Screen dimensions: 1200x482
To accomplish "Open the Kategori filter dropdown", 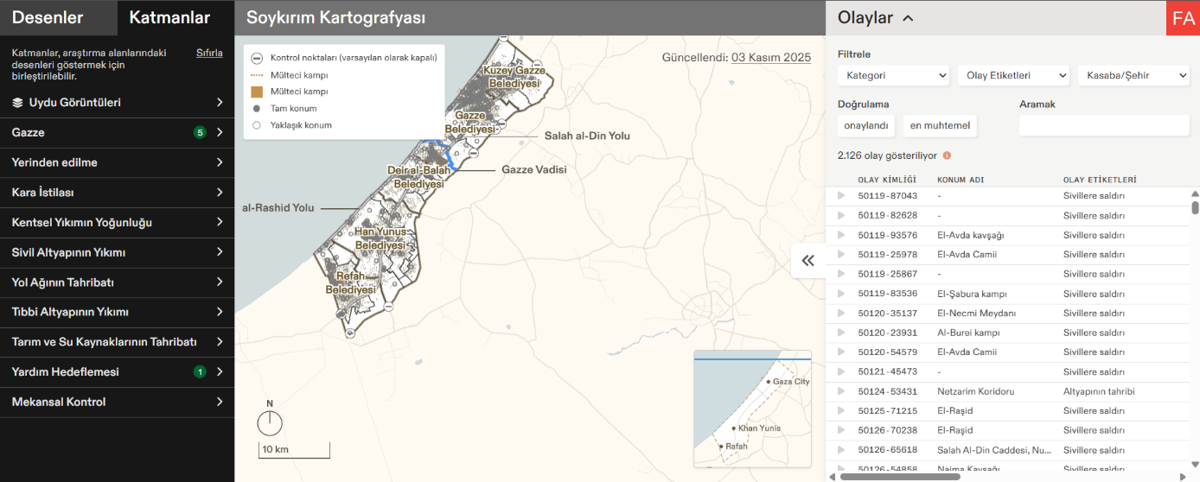I will coord(893,75).
